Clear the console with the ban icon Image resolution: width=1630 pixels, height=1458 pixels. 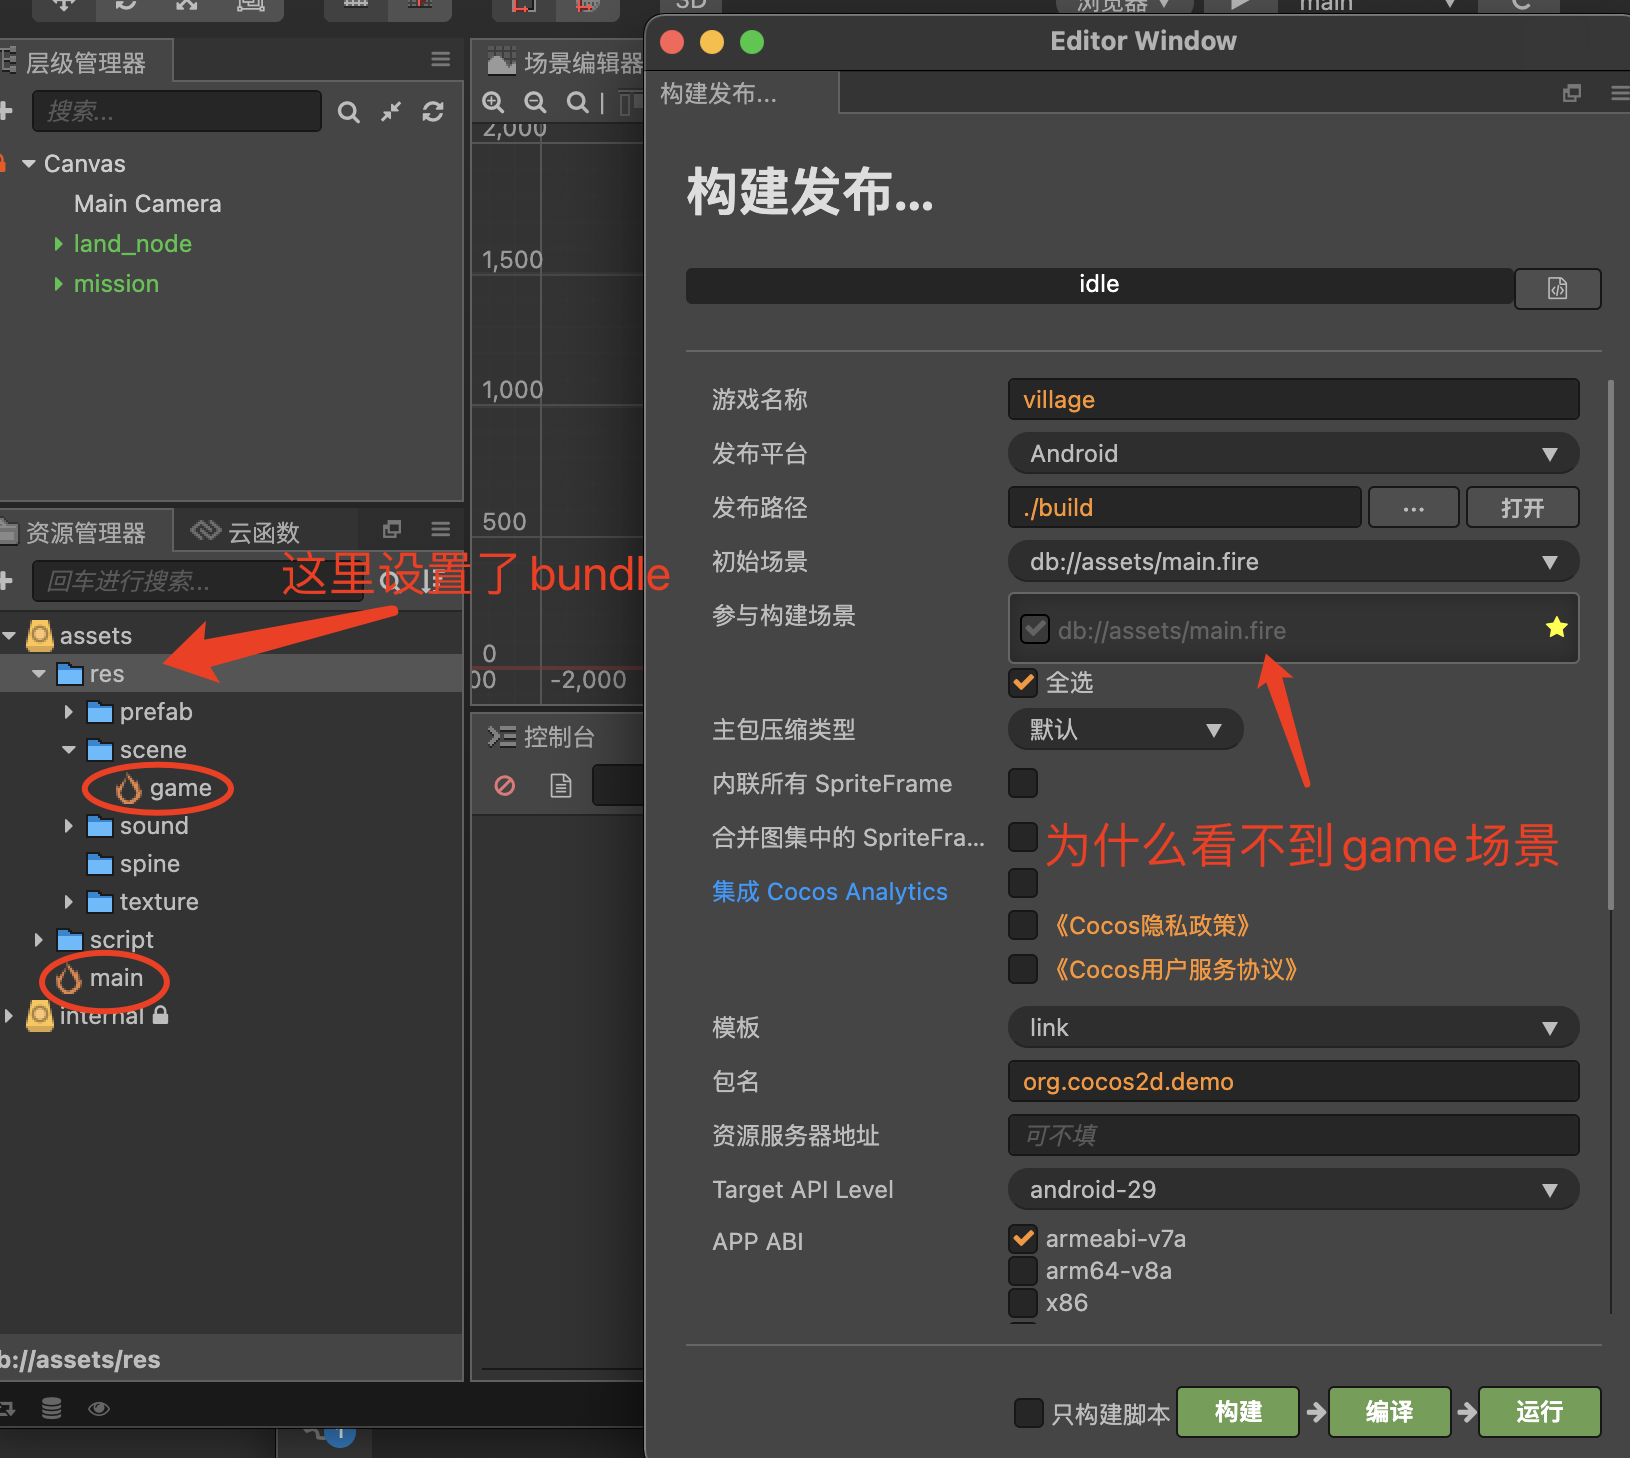pyautogui.click(x=504, y=786)
